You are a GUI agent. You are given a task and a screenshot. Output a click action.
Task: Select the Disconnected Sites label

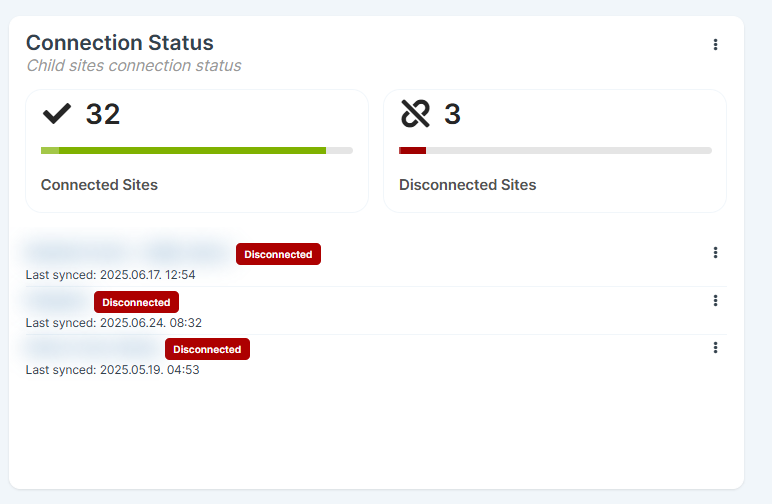tap(467, 185)
